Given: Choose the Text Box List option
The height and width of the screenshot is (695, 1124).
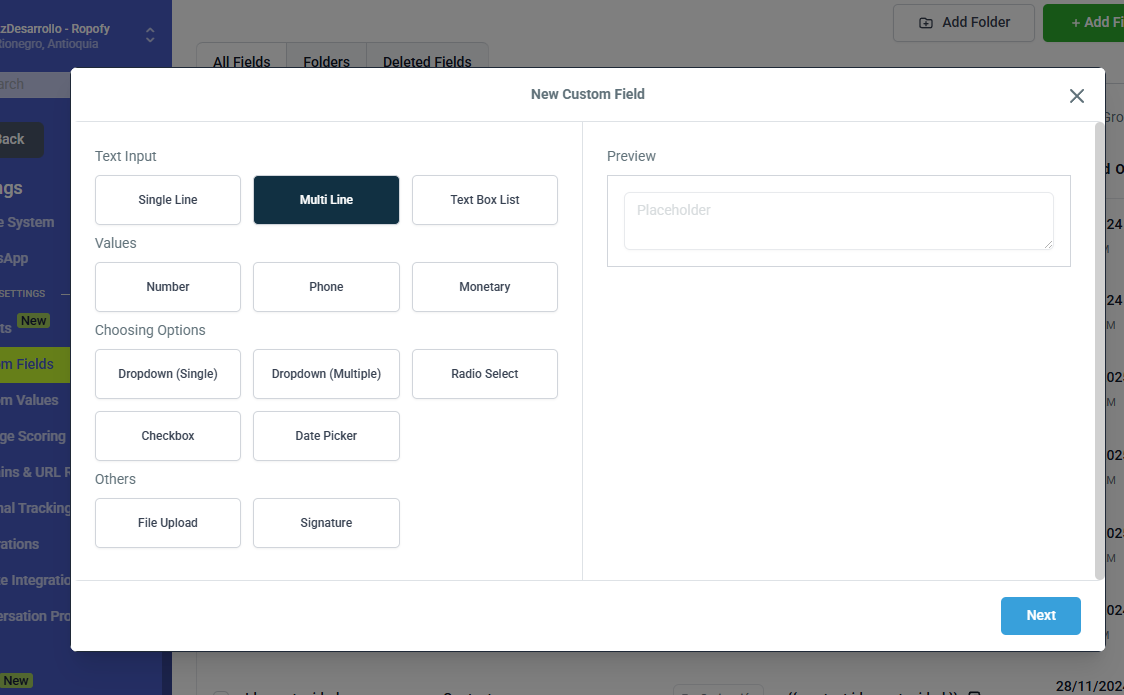Looking at the screenshot, I should pyautogui.click(x=484, y=200).
